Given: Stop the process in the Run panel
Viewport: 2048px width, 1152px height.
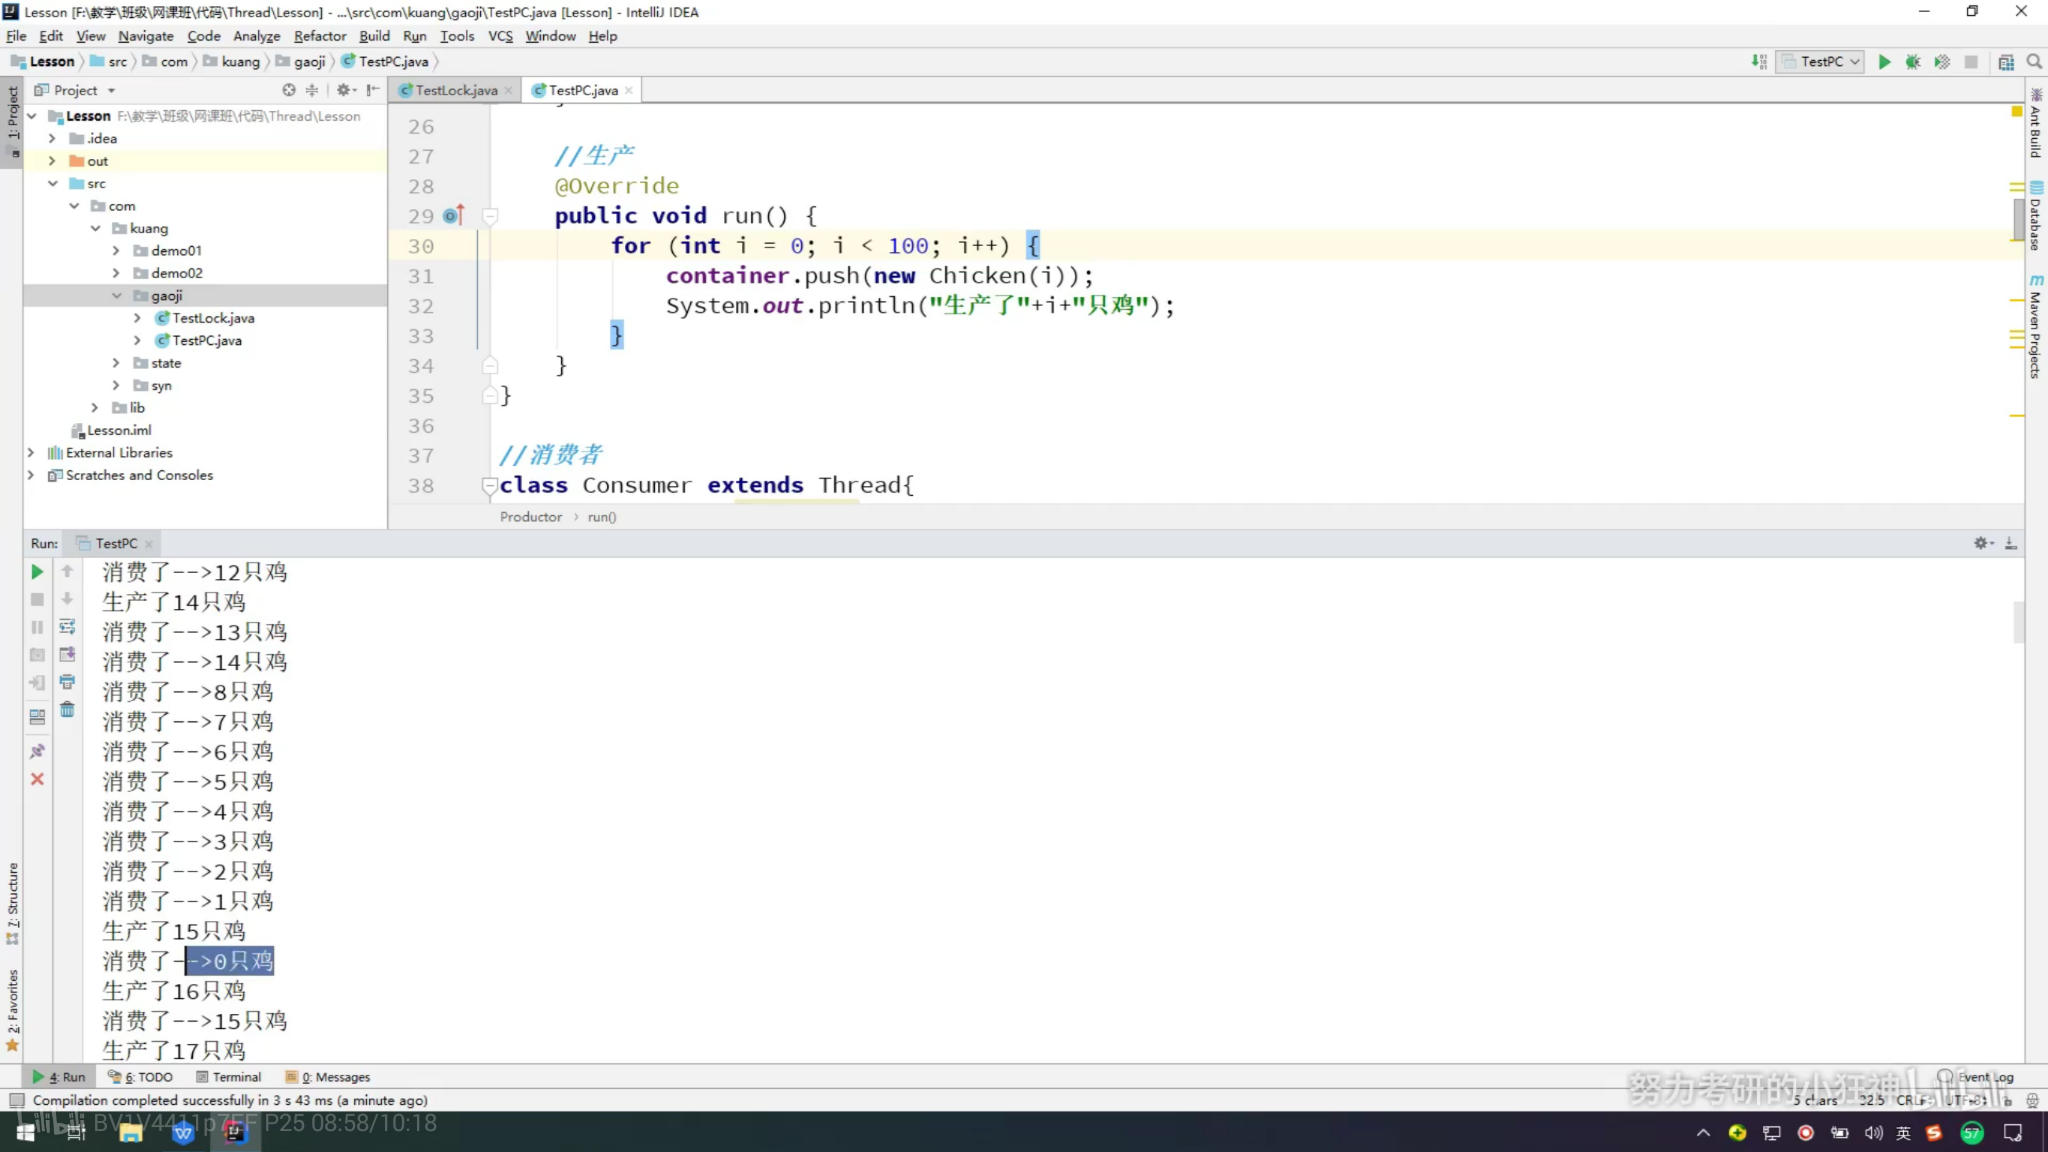Looking at the screenshot, I should point(37,600).
